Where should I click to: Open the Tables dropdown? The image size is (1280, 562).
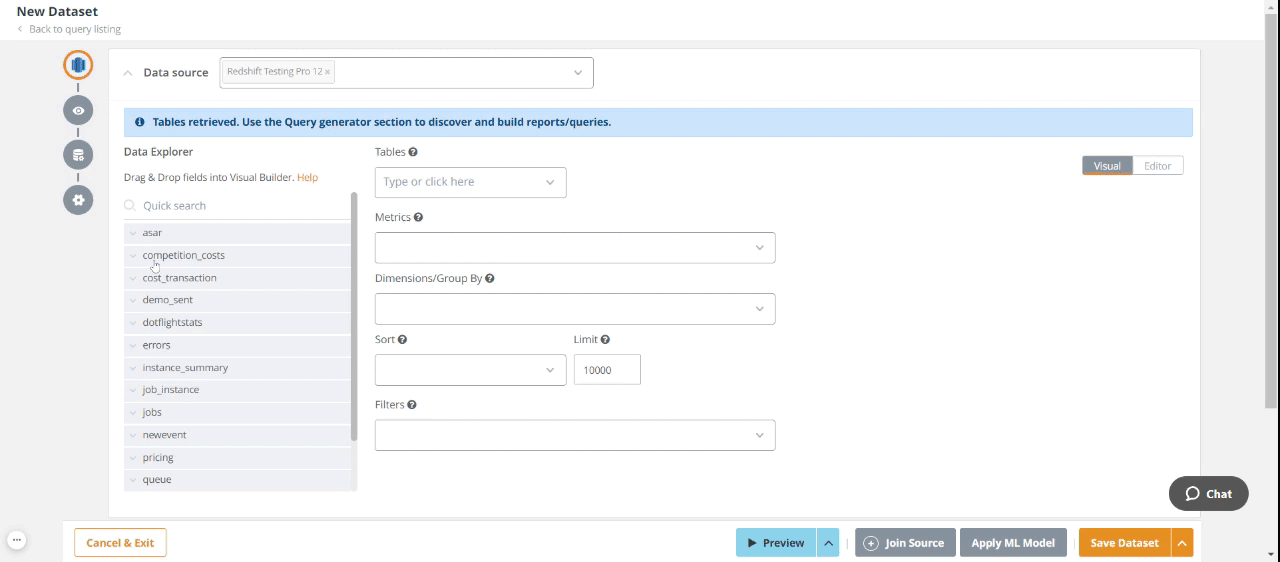click(x=470, y=182)
